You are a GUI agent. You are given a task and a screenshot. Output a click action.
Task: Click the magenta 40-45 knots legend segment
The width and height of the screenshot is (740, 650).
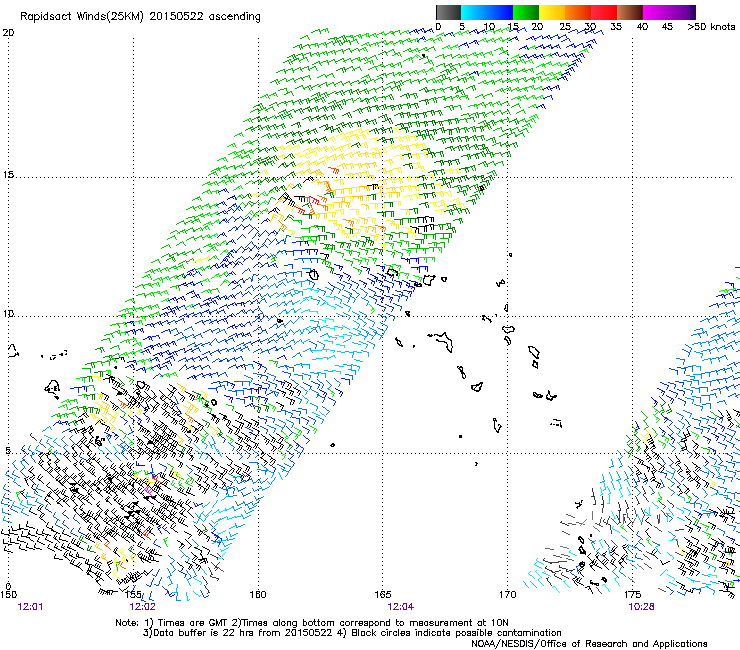pos(656,12)
